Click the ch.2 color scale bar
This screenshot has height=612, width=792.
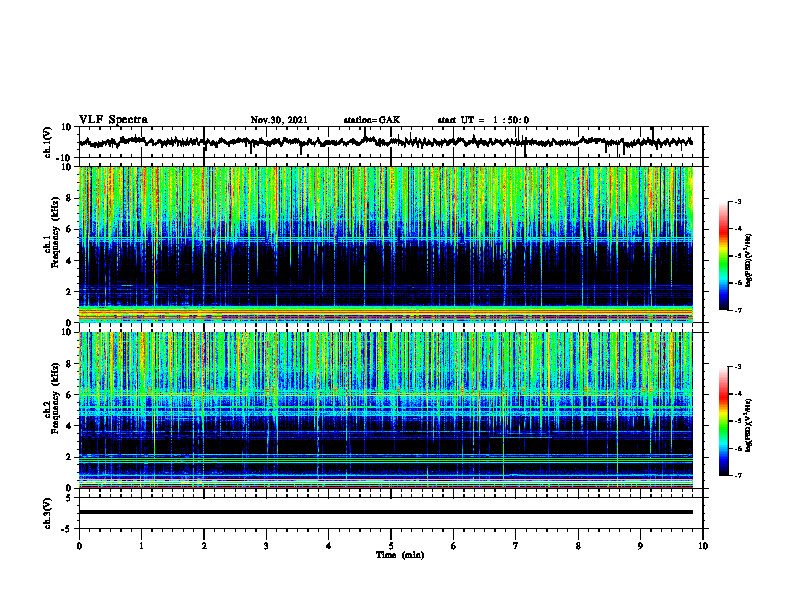(x=724, y=421)
